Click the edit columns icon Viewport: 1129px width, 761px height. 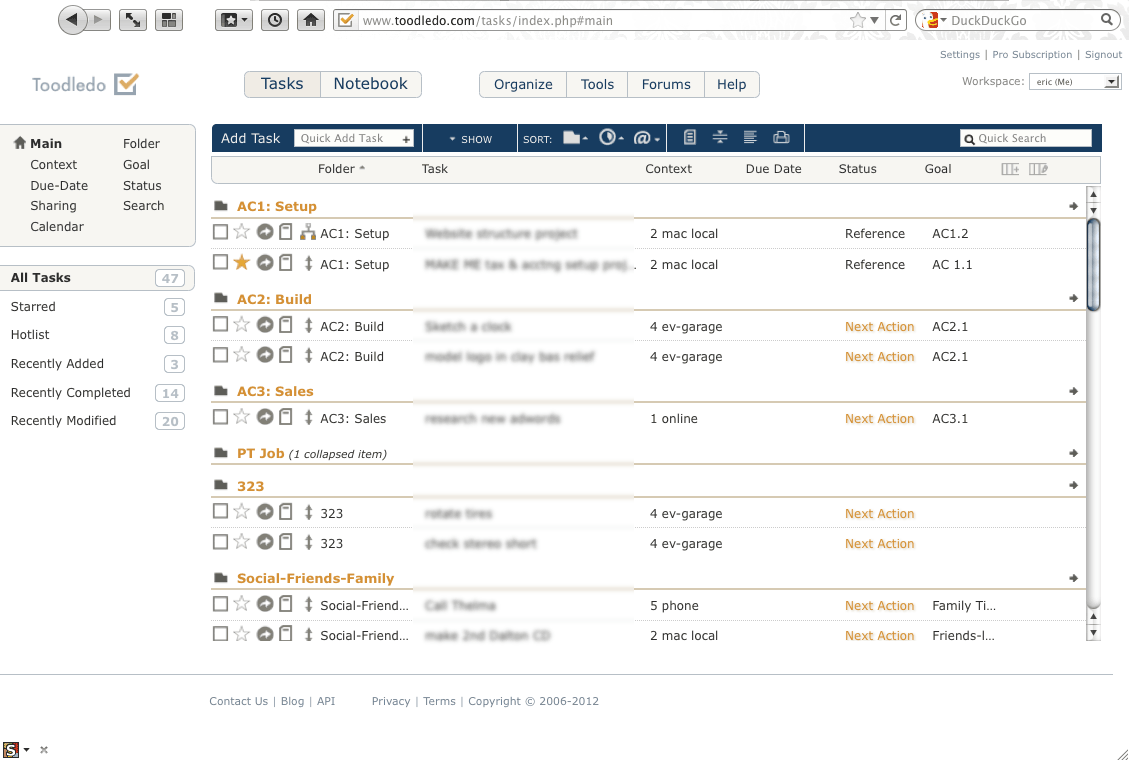coord(1038,169)
